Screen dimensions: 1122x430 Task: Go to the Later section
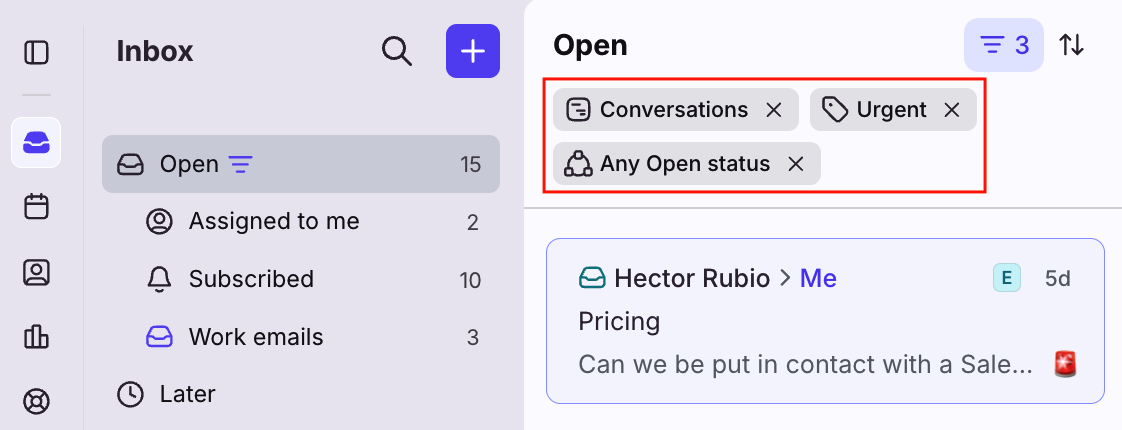187,394
